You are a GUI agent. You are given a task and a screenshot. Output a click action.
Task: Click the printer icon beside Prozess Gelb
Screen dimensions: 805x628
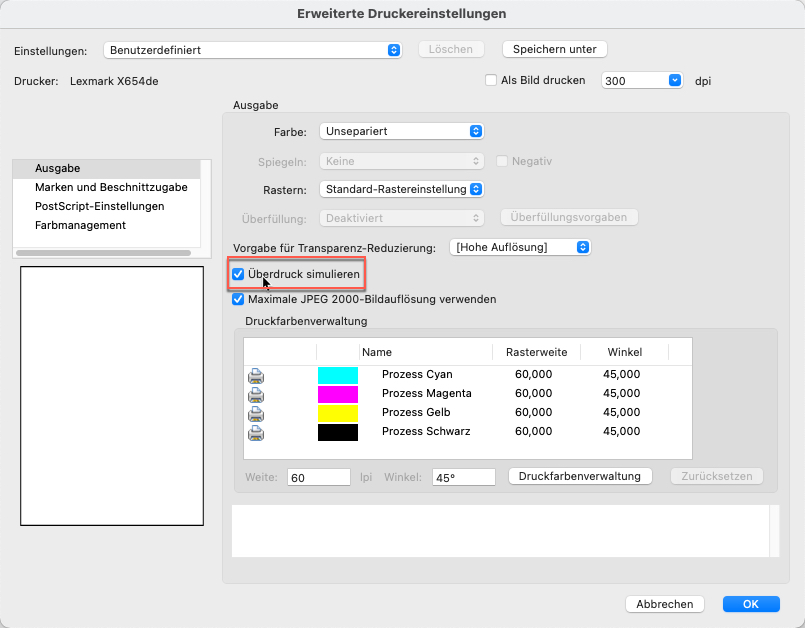(256, 413)
